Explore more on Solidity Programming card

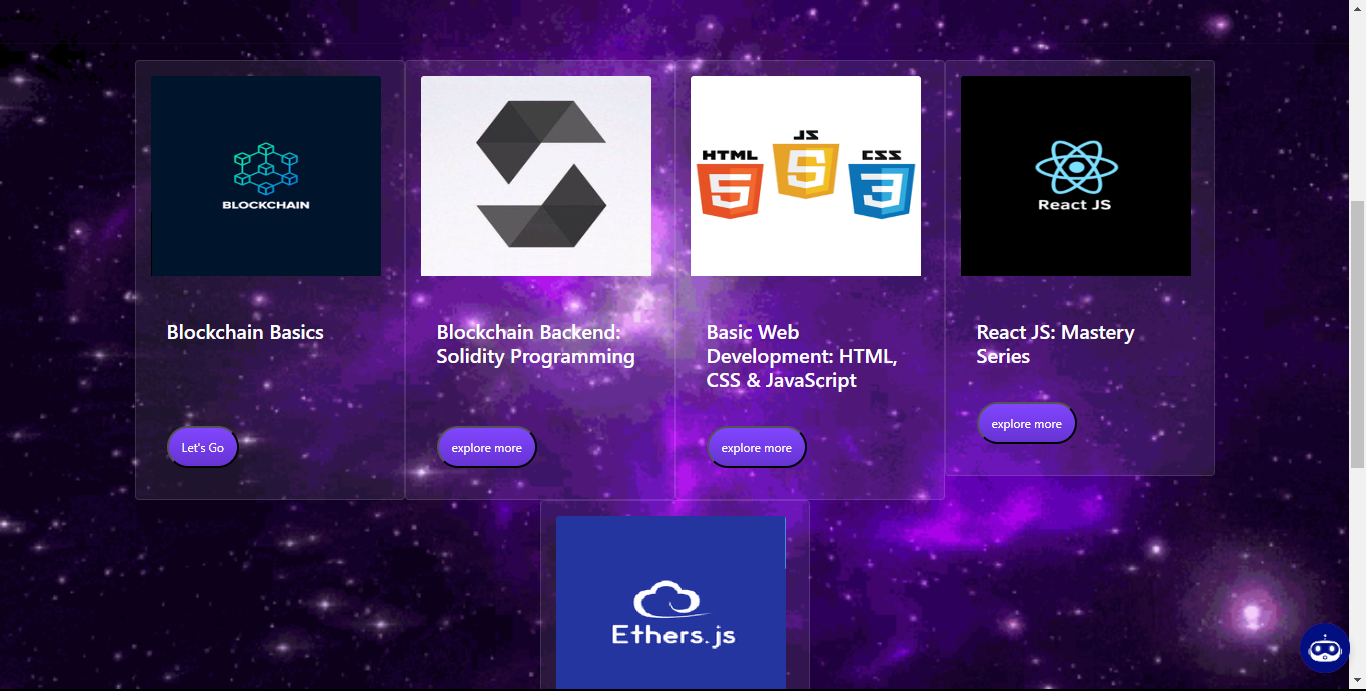click(487, 448)
